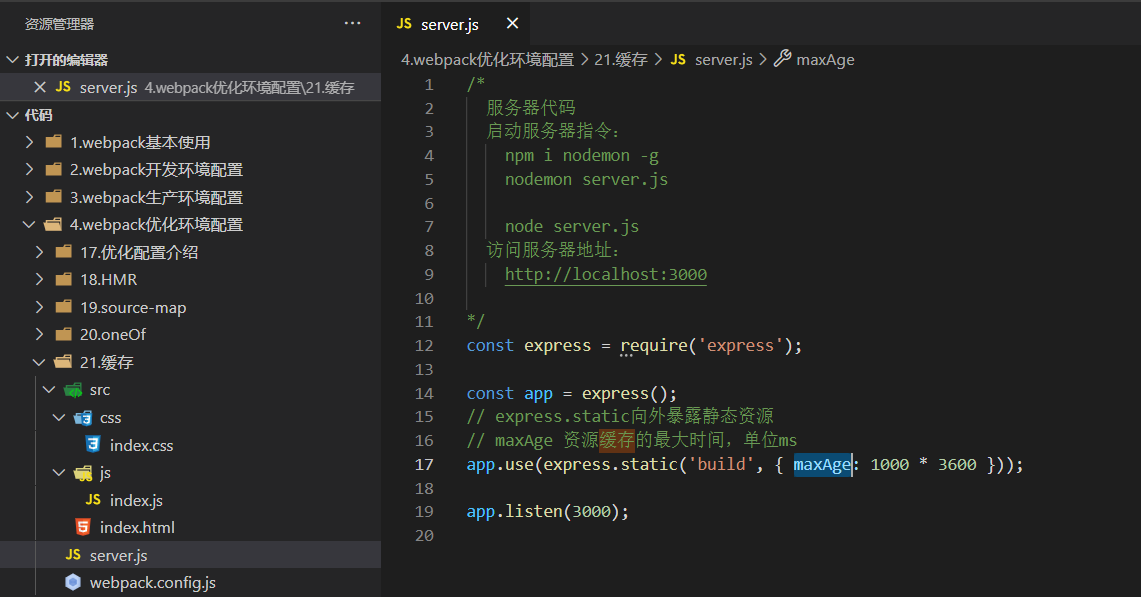This screenshot has width=1141, height=597.
Task: Click the 'express' string on line 12
Action: (x=740, y=345)
